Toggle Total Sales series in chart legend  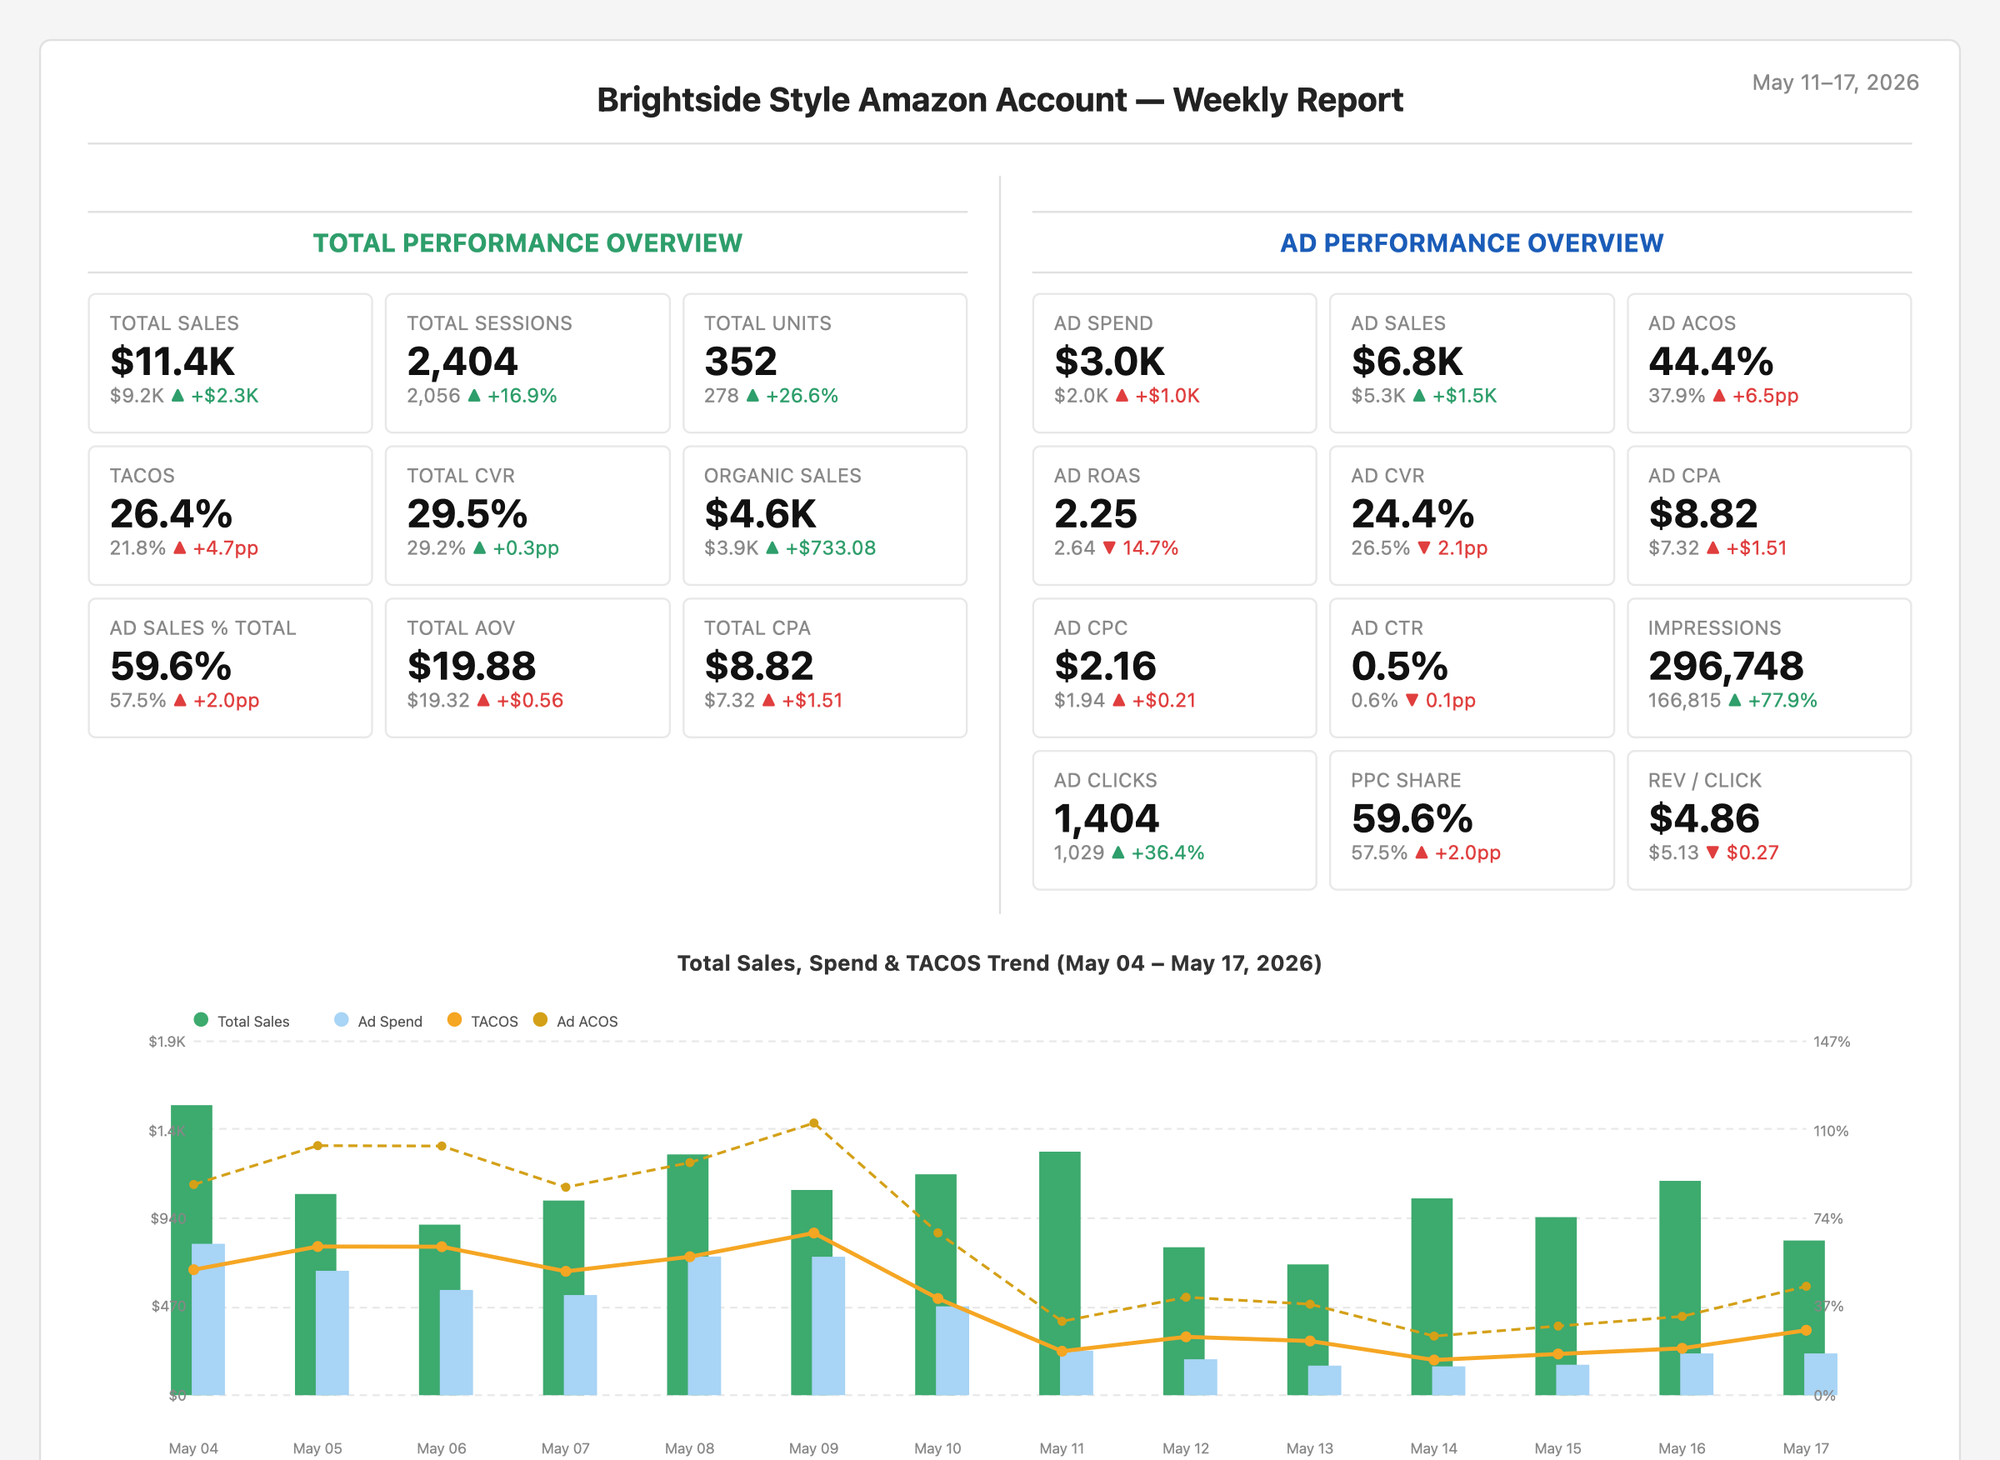(x=241, y=1021)
